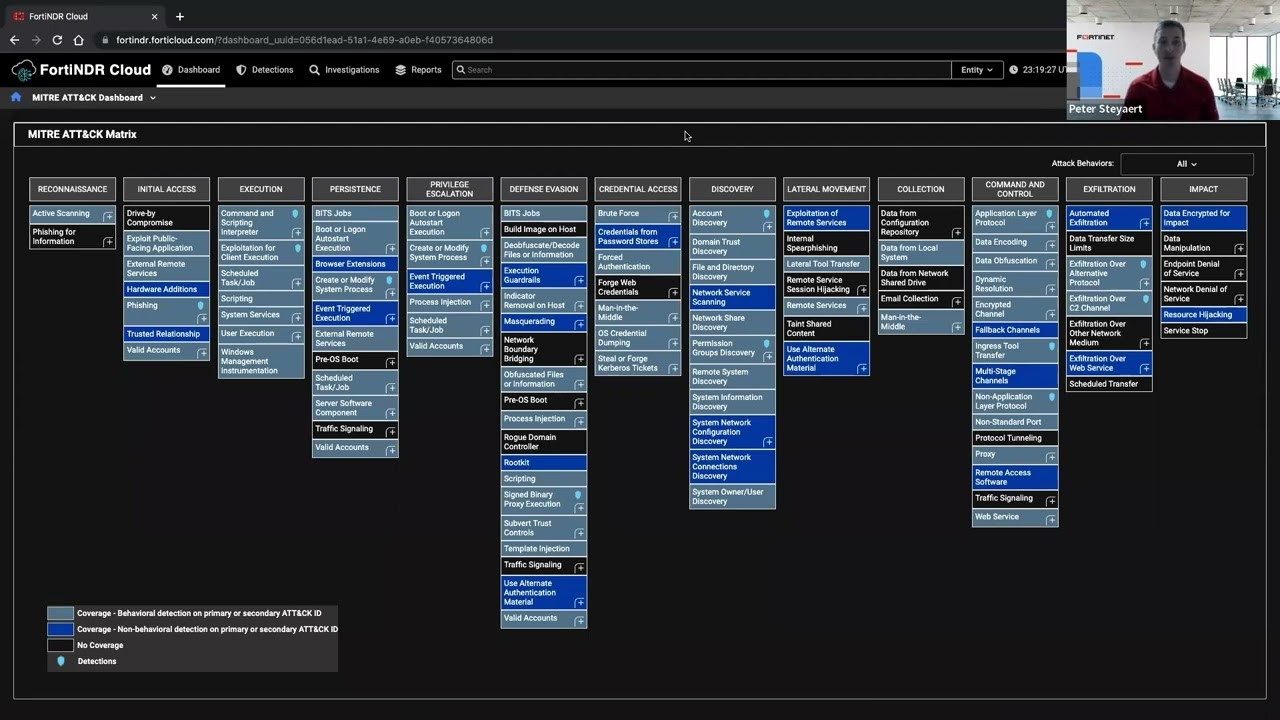Screen dimensions: 1280x720
Task: Click the detection shield on Exfiltration Over C2 Channel
Action: (1145, 299)
